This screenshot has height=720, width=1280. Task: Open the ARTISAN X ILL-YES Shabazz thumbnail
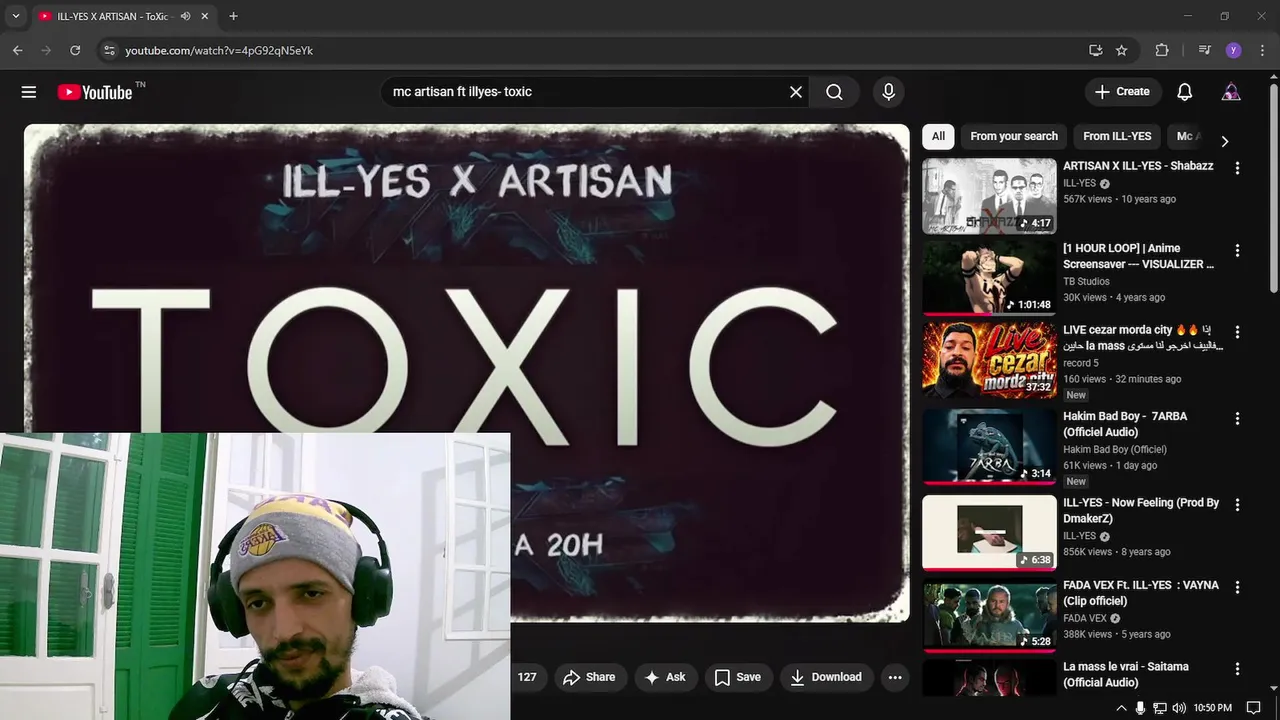(x=989, y=196)
